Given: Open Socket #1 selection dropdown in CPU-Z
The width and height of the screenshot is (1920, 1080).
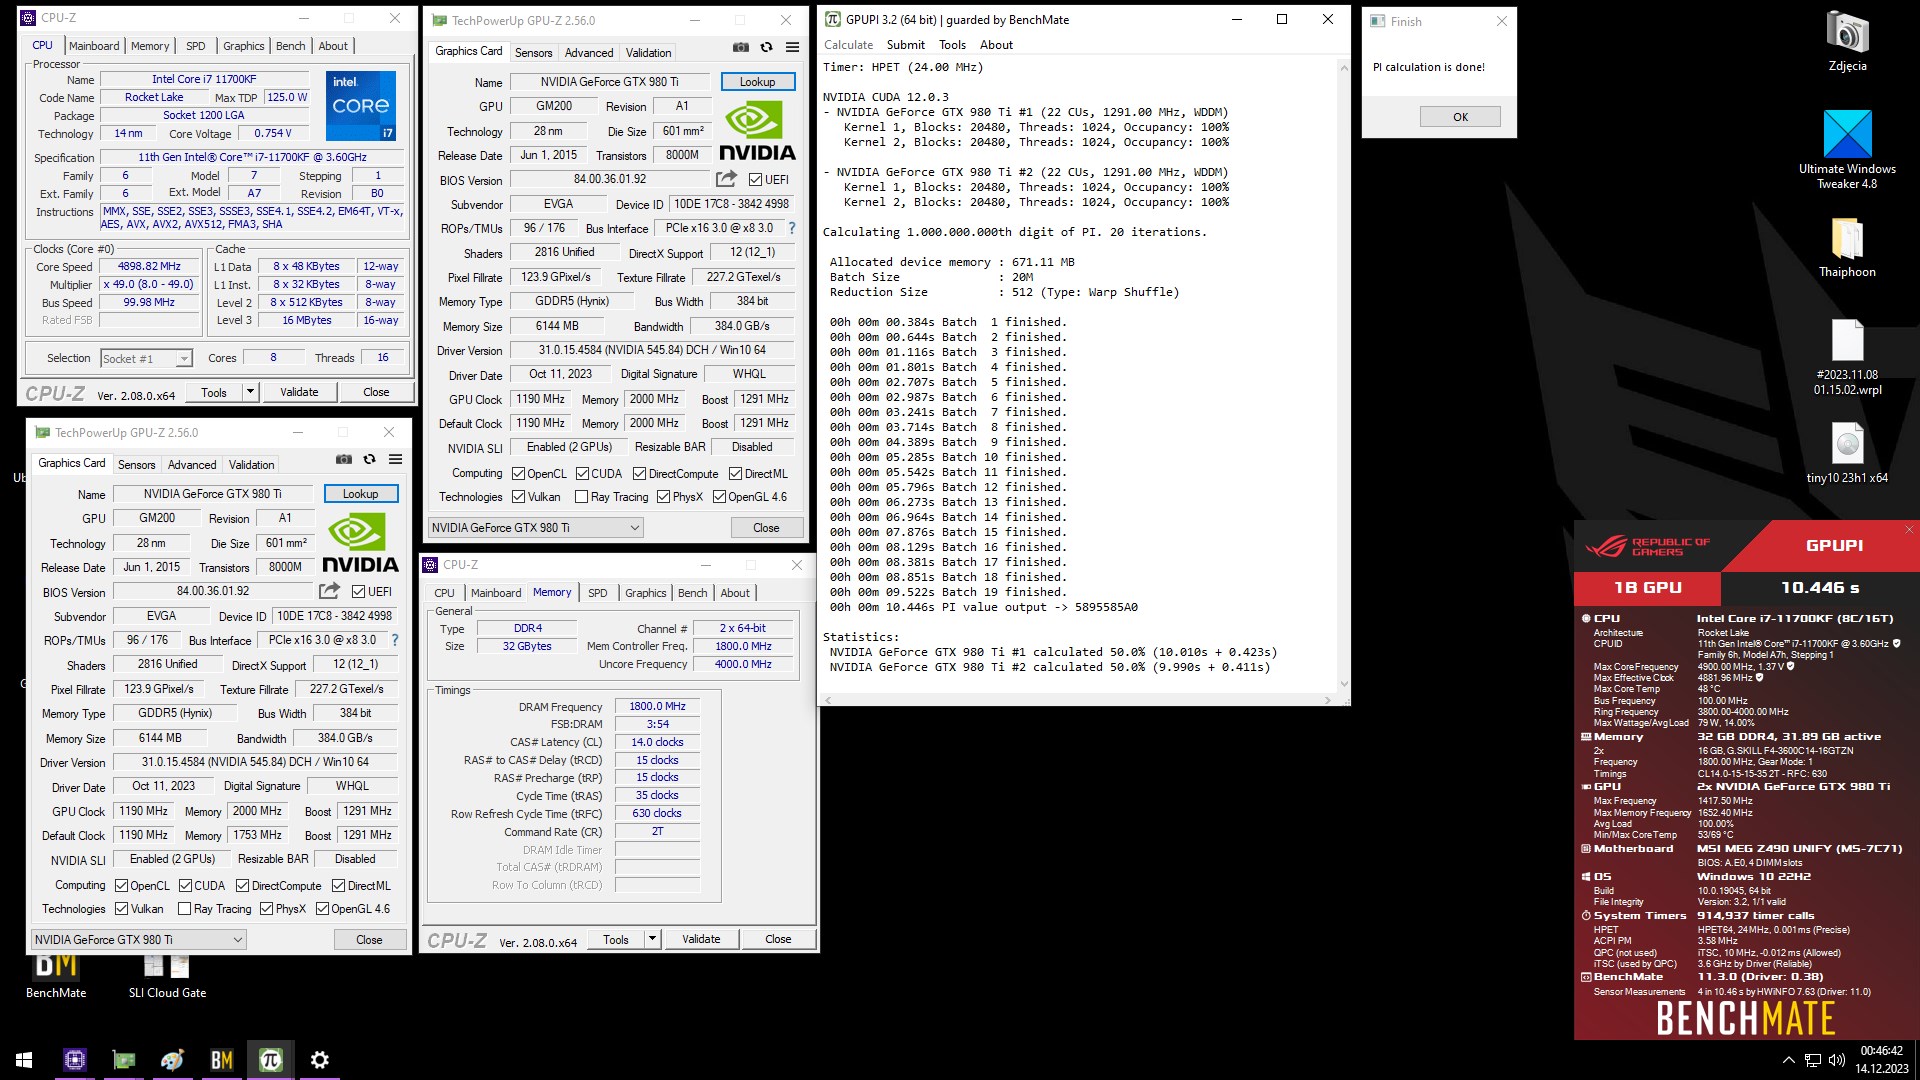Looking at the screenshot, I should (x=146, y=358).
